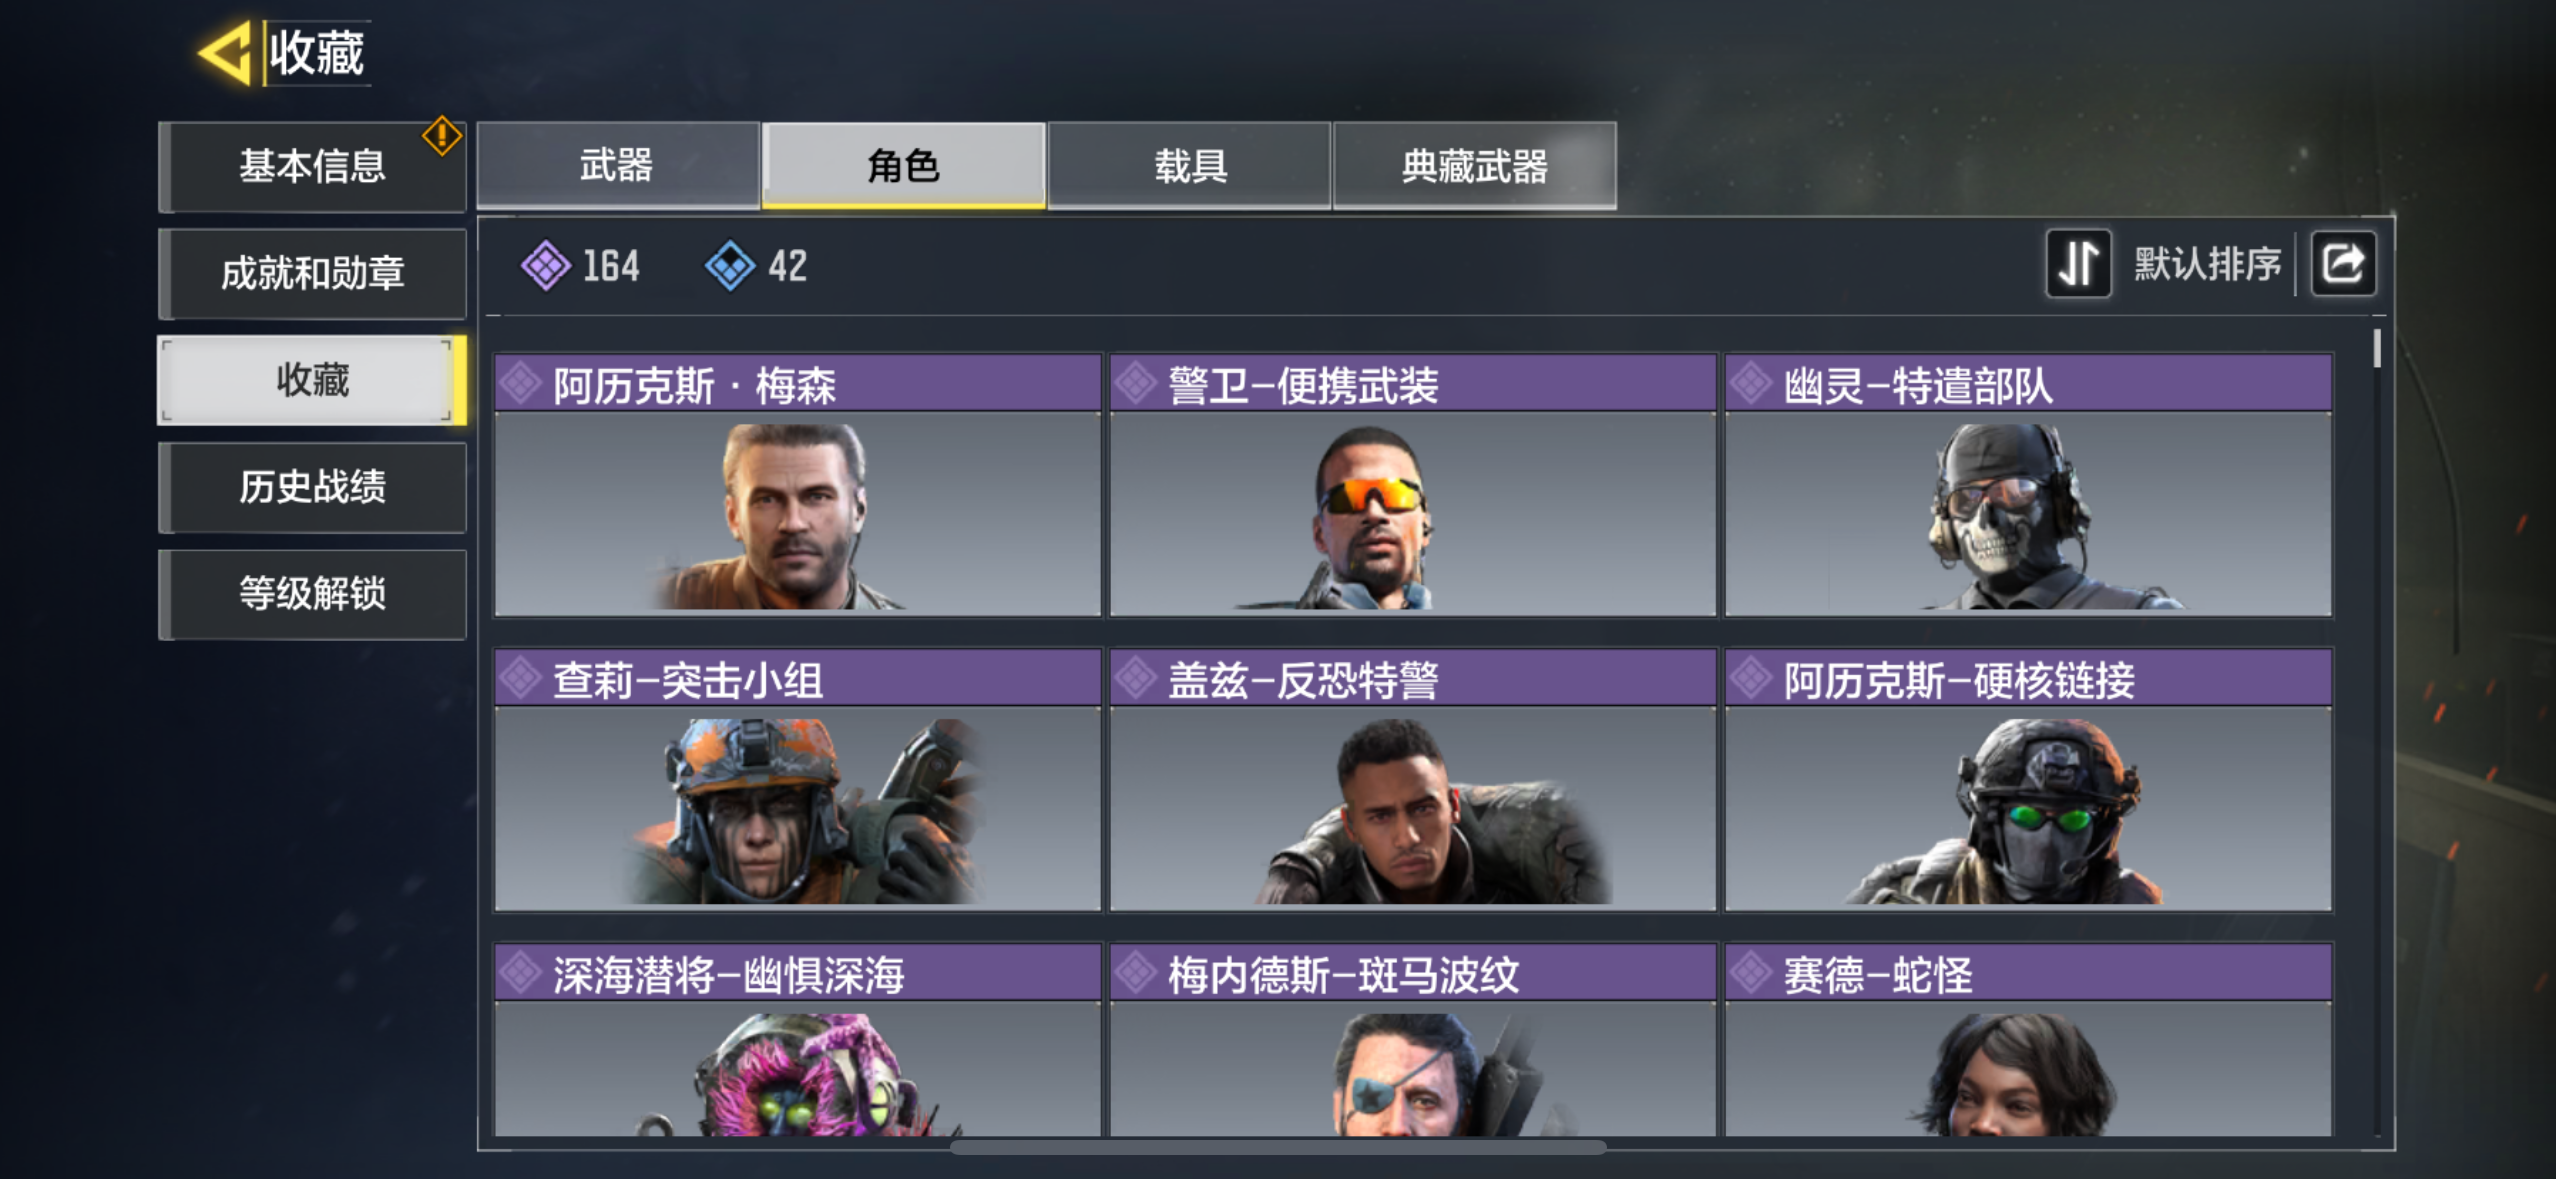
Task: Open the 基本信息 sidebar section
Action: pyautogui.click(x=312, y=166)
